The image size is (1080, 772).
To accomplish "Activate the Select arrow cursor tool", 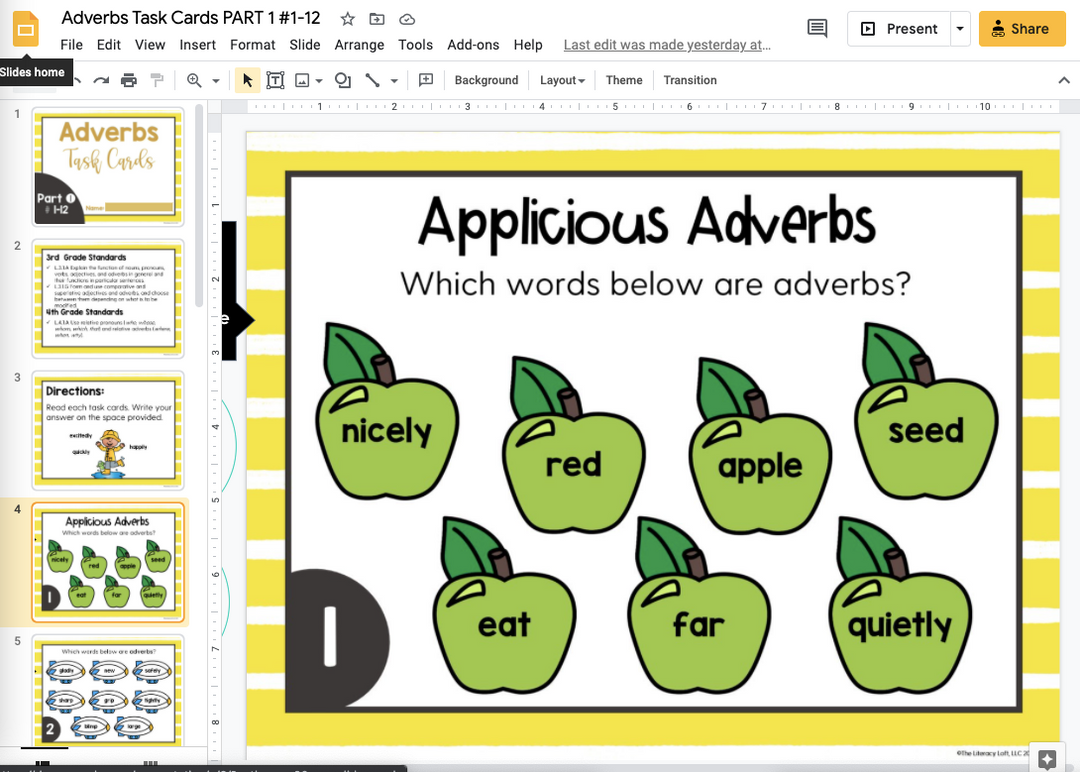I will [248, 80].
